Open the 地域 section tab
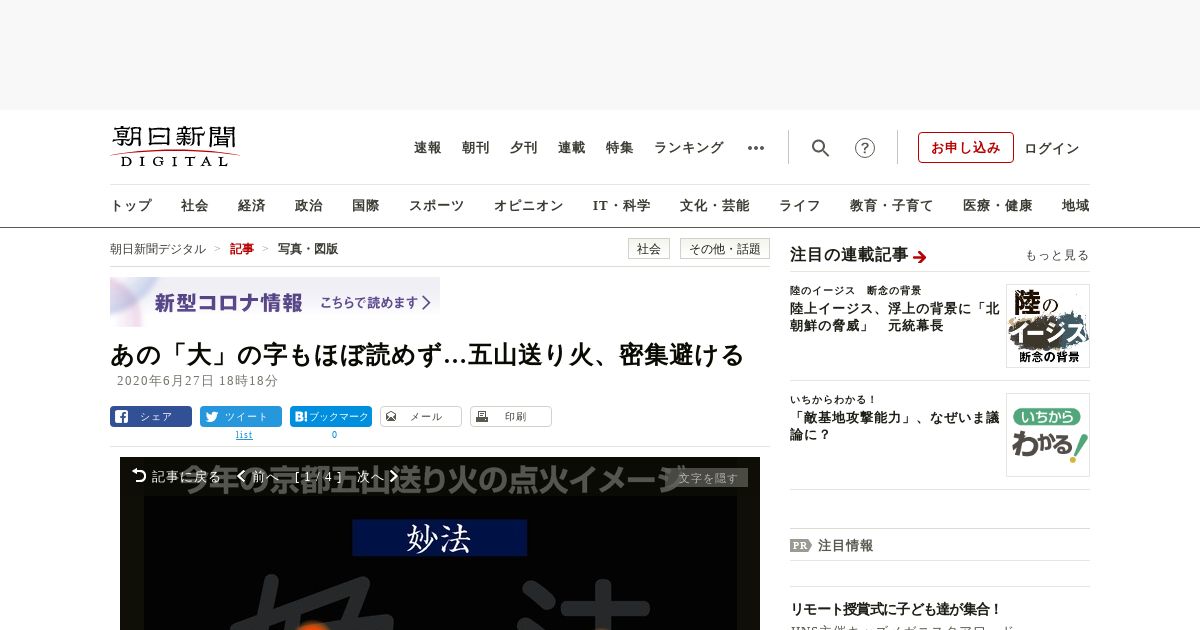Screen dimensions: 1200x630 coord(1076,206)
